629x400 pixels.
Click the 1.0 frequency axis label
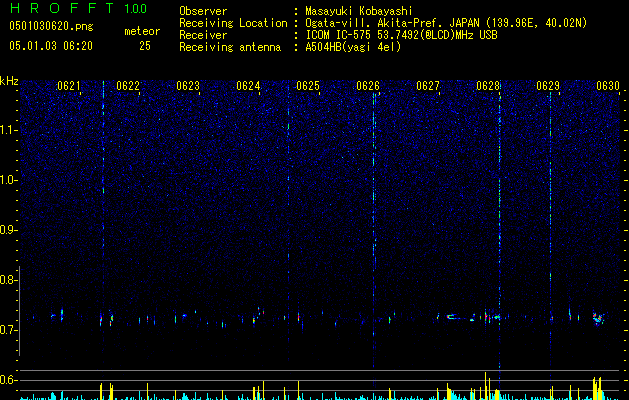(7, 180)
